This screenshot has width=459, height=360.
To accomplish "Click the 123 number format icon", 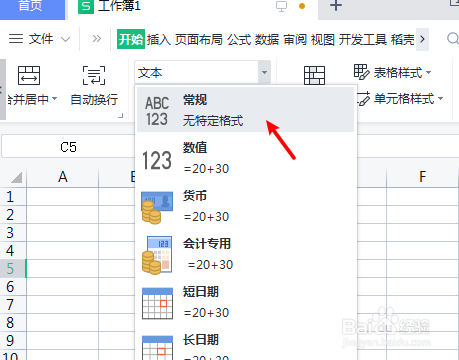I will tap(157, 160).
